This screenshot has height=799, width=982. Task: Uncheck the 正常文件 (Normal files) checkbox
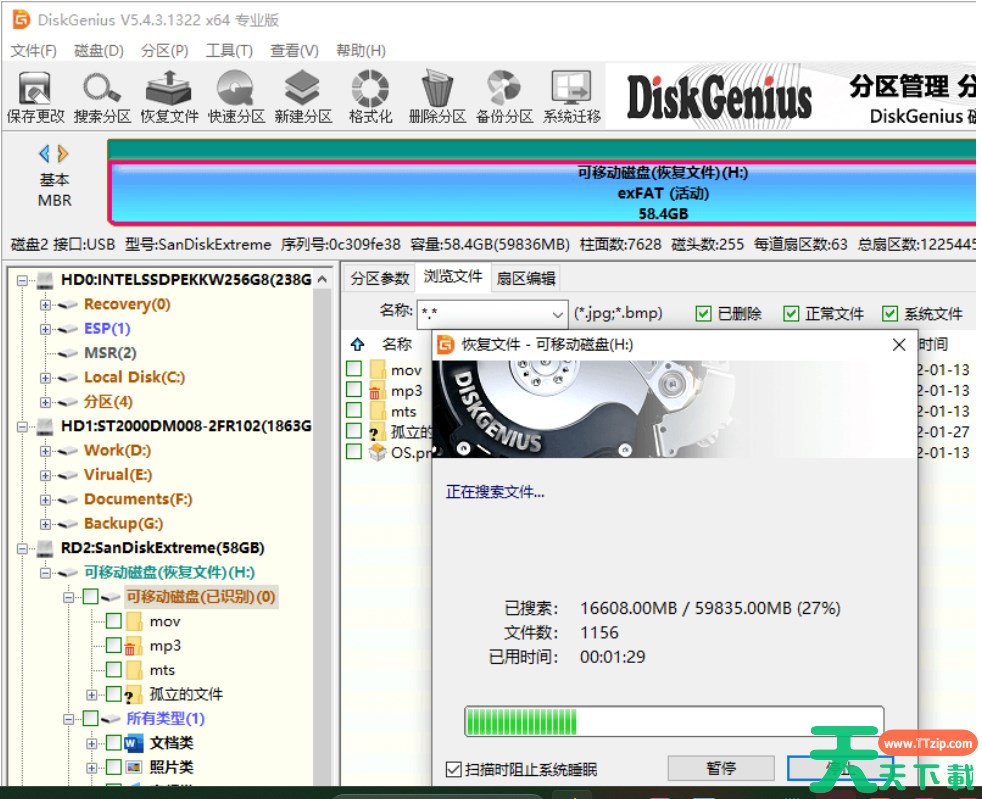tap(791, 314)
